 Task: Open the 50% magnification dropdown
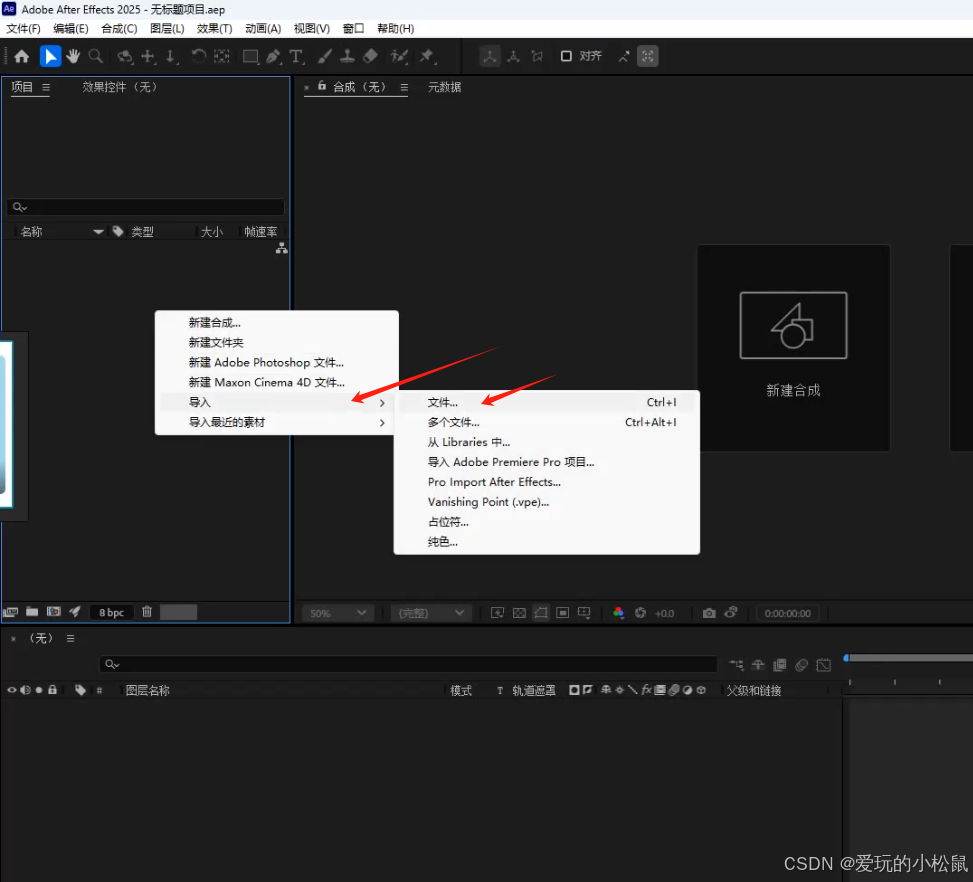pyautogui.click(x=338, y=613)
